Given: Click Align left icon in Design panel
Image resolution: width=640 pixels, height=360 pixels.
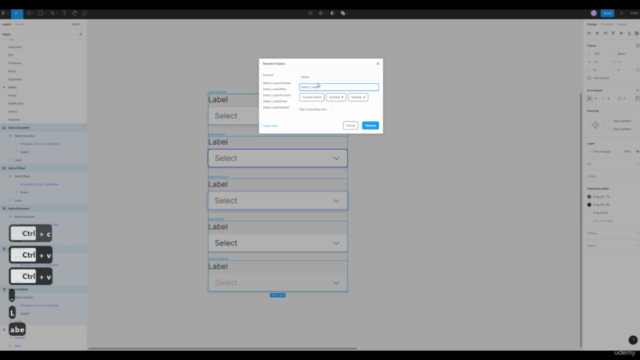Looking at the screenshot, I should point(589,33).
